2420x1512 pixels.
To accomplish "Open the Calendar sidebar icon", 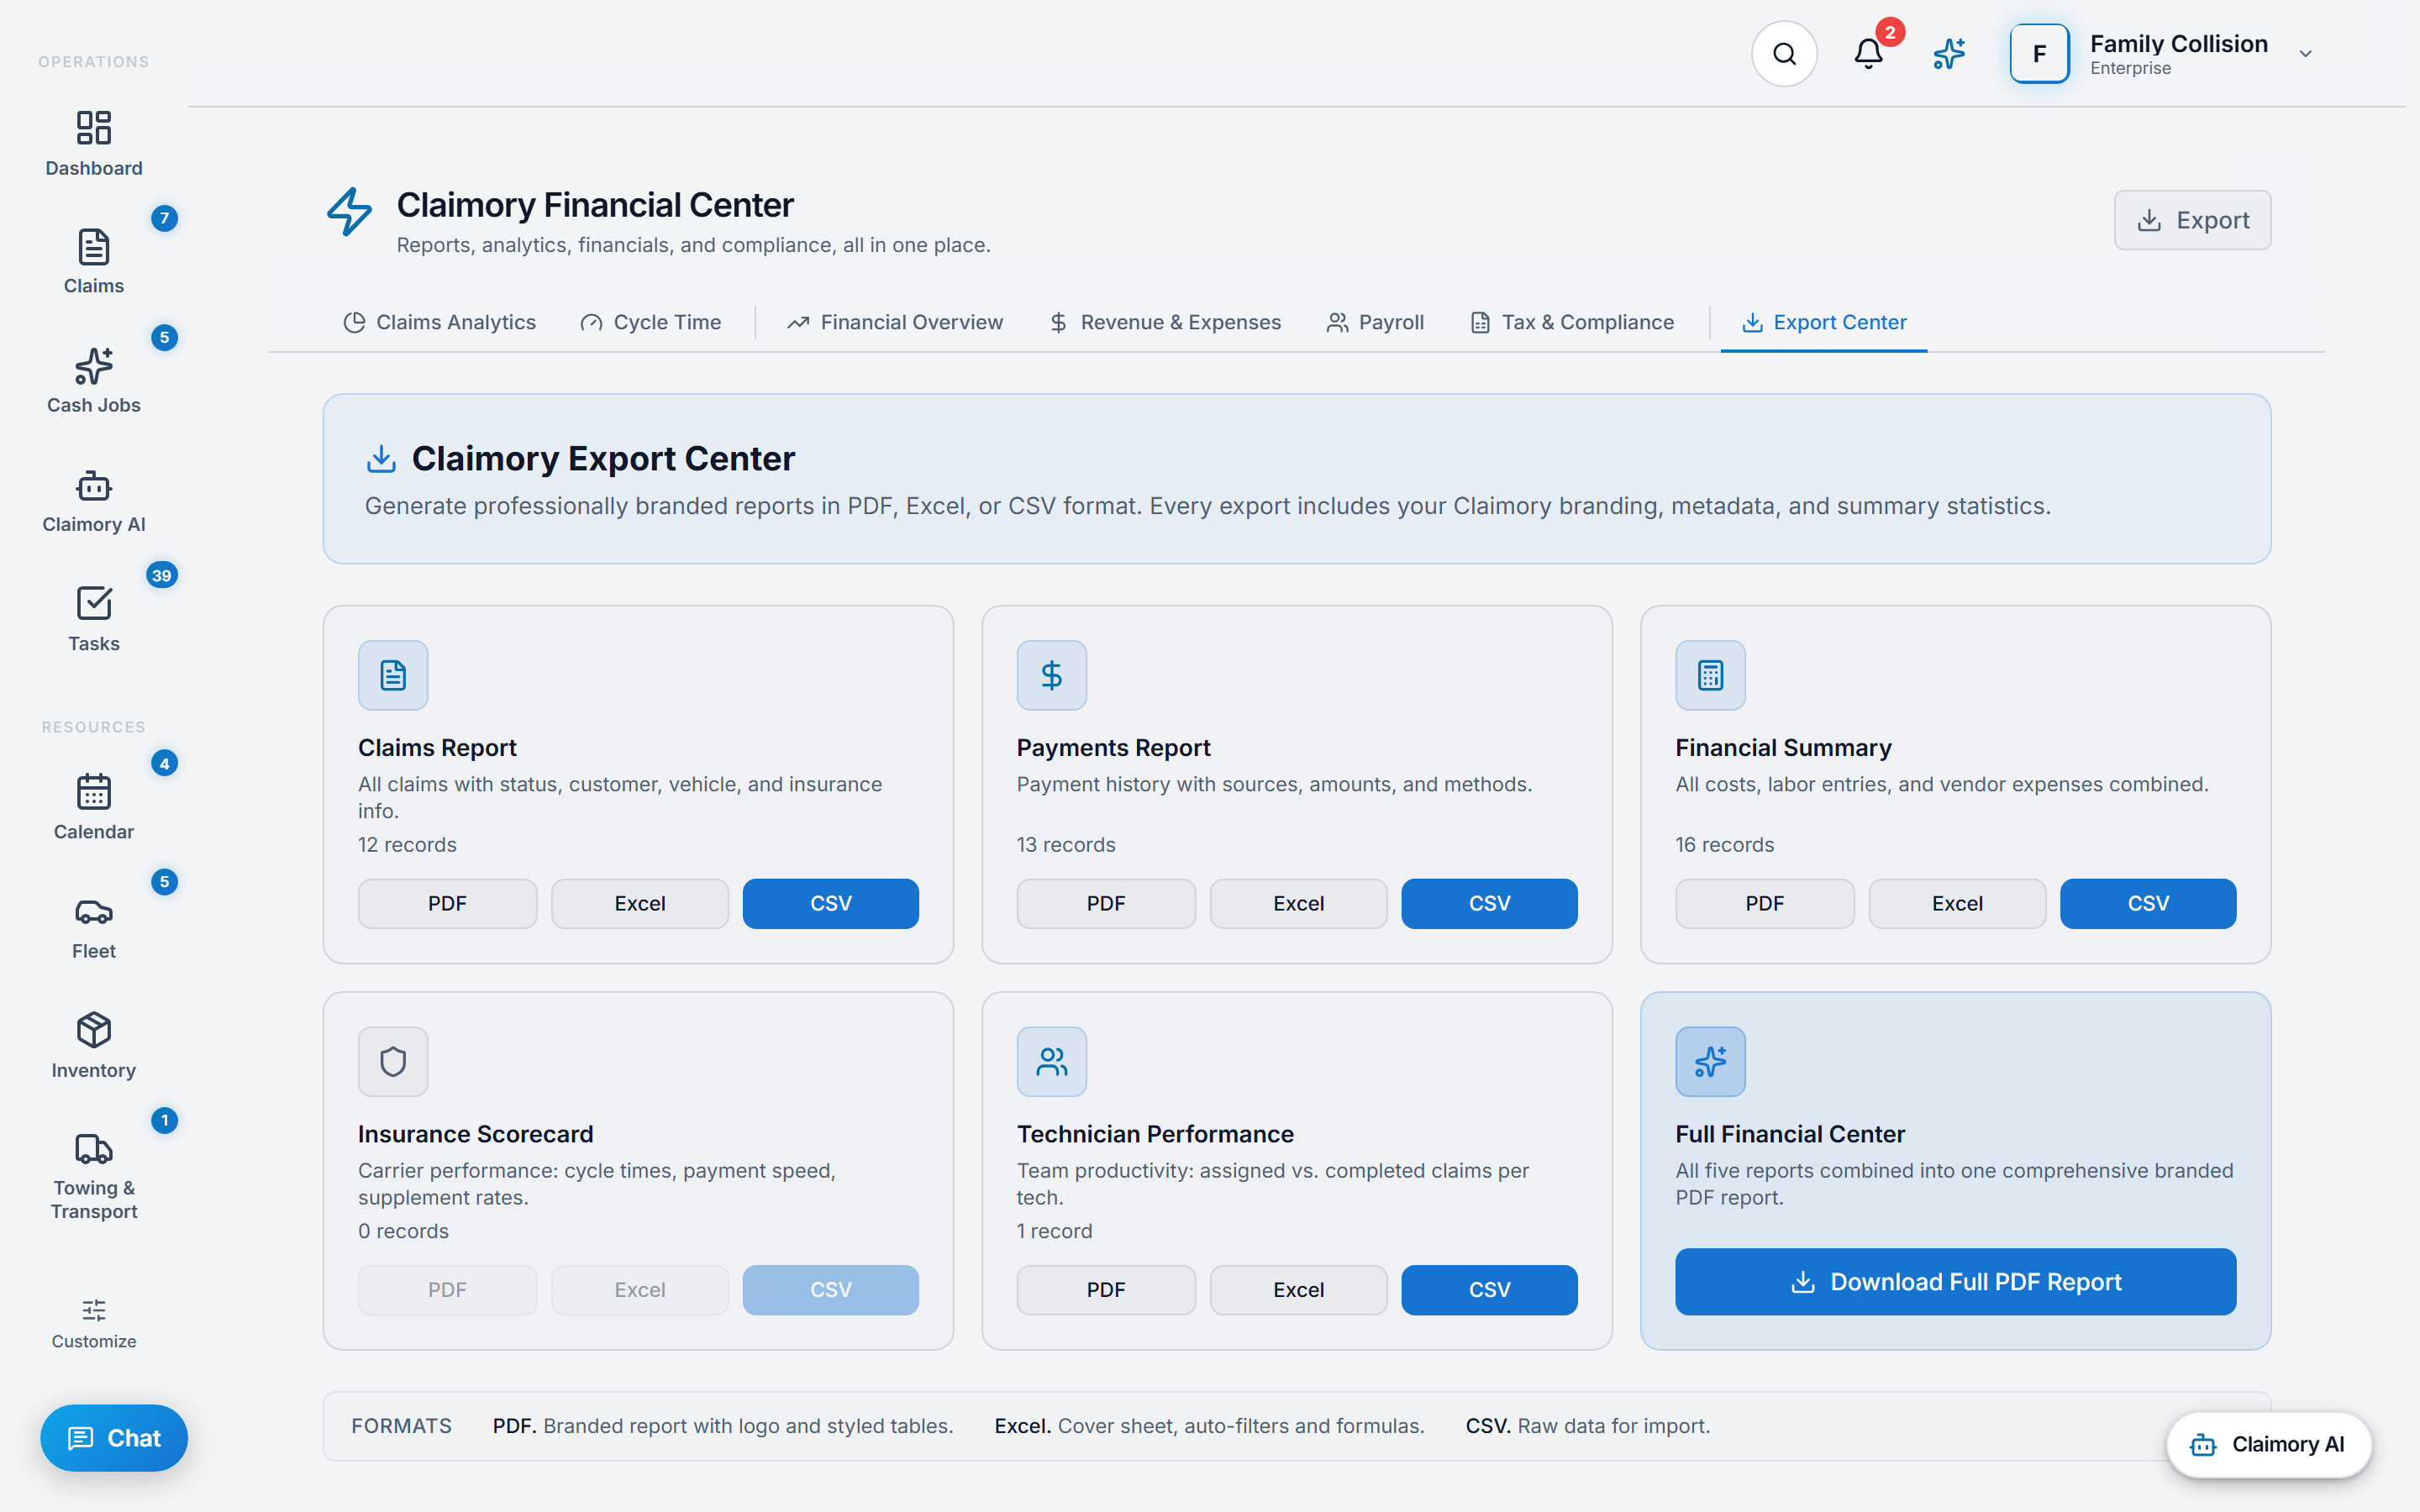I will (94, 792).
